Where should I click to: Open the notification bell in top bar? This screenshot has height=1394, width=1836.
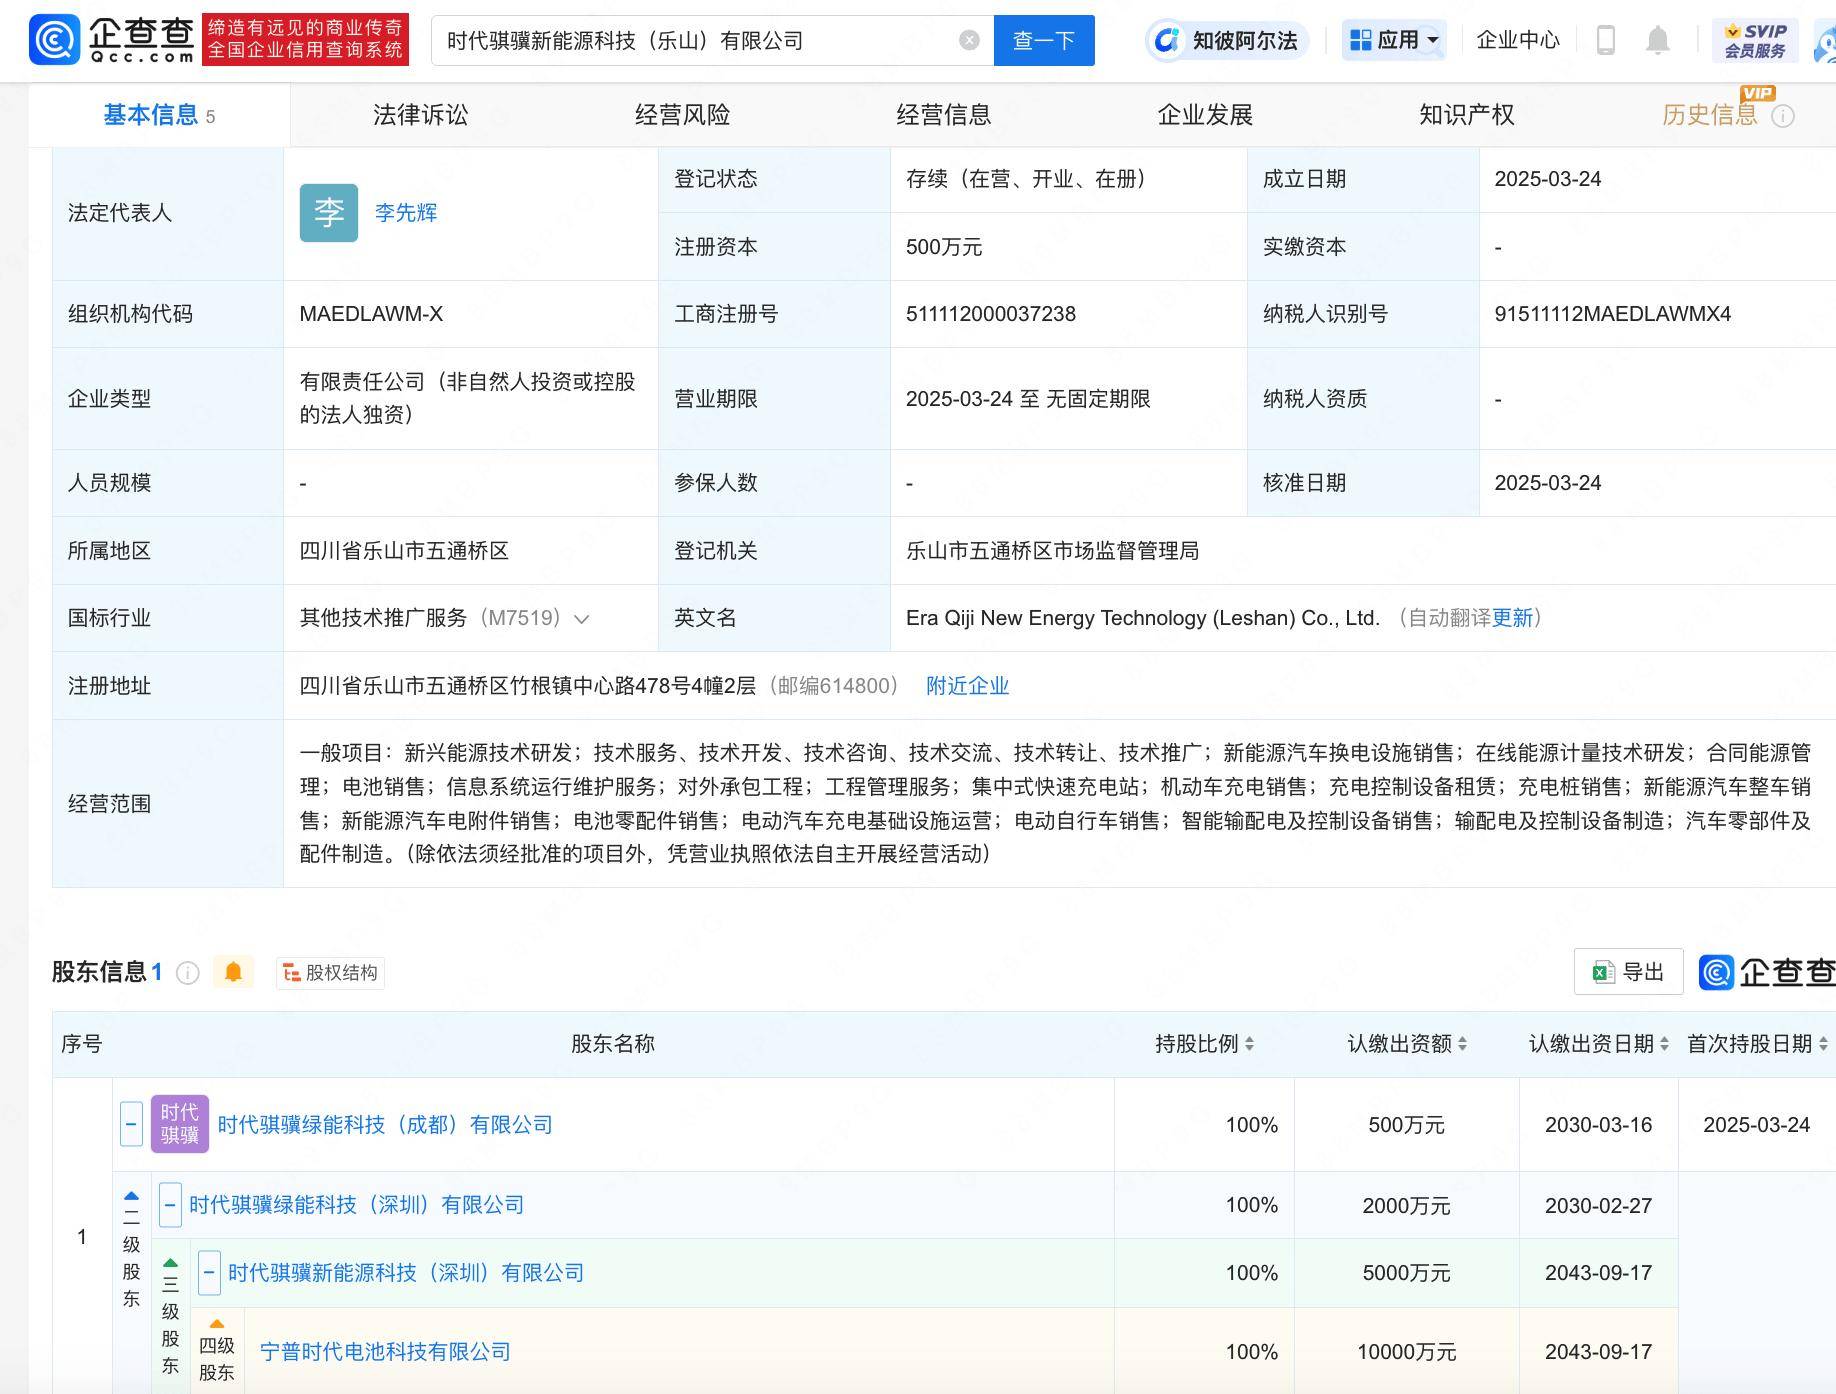point(1658,40)
